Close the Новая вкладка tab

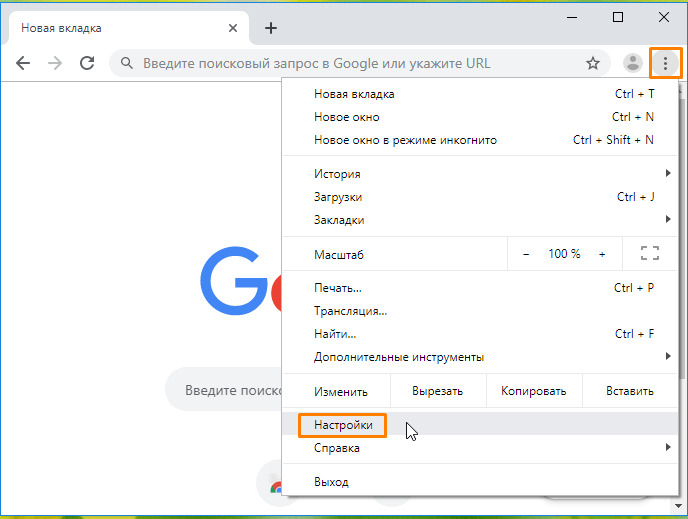click(233, 28)
